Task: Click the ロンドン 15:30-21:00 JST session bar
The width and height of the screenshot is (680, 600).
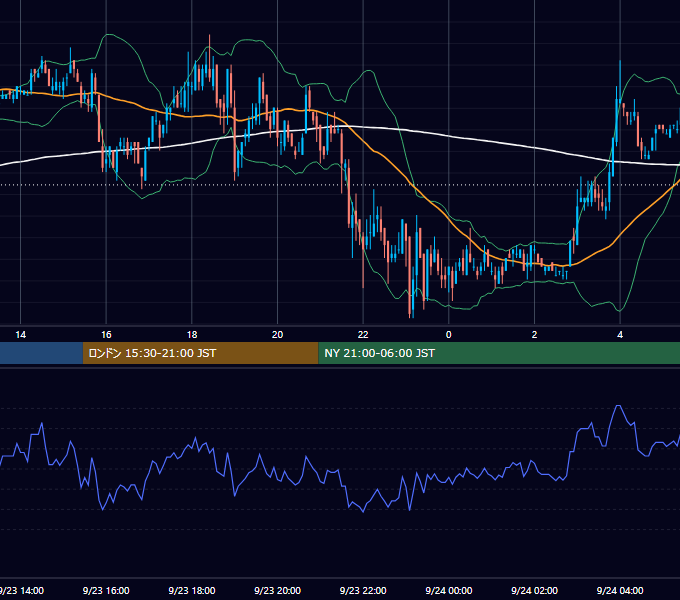Action: 200,353
